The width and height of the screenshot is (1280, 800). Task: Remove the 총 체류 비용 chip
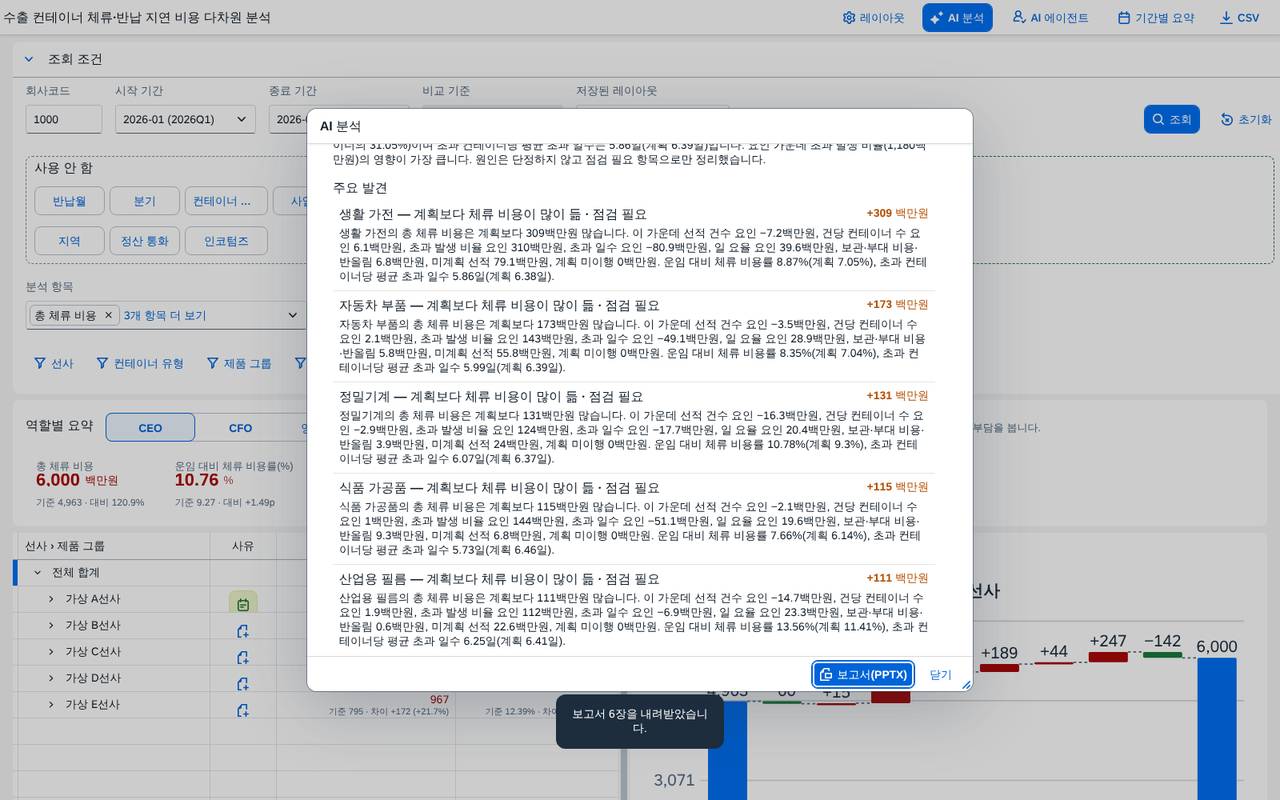pos(109,315)
